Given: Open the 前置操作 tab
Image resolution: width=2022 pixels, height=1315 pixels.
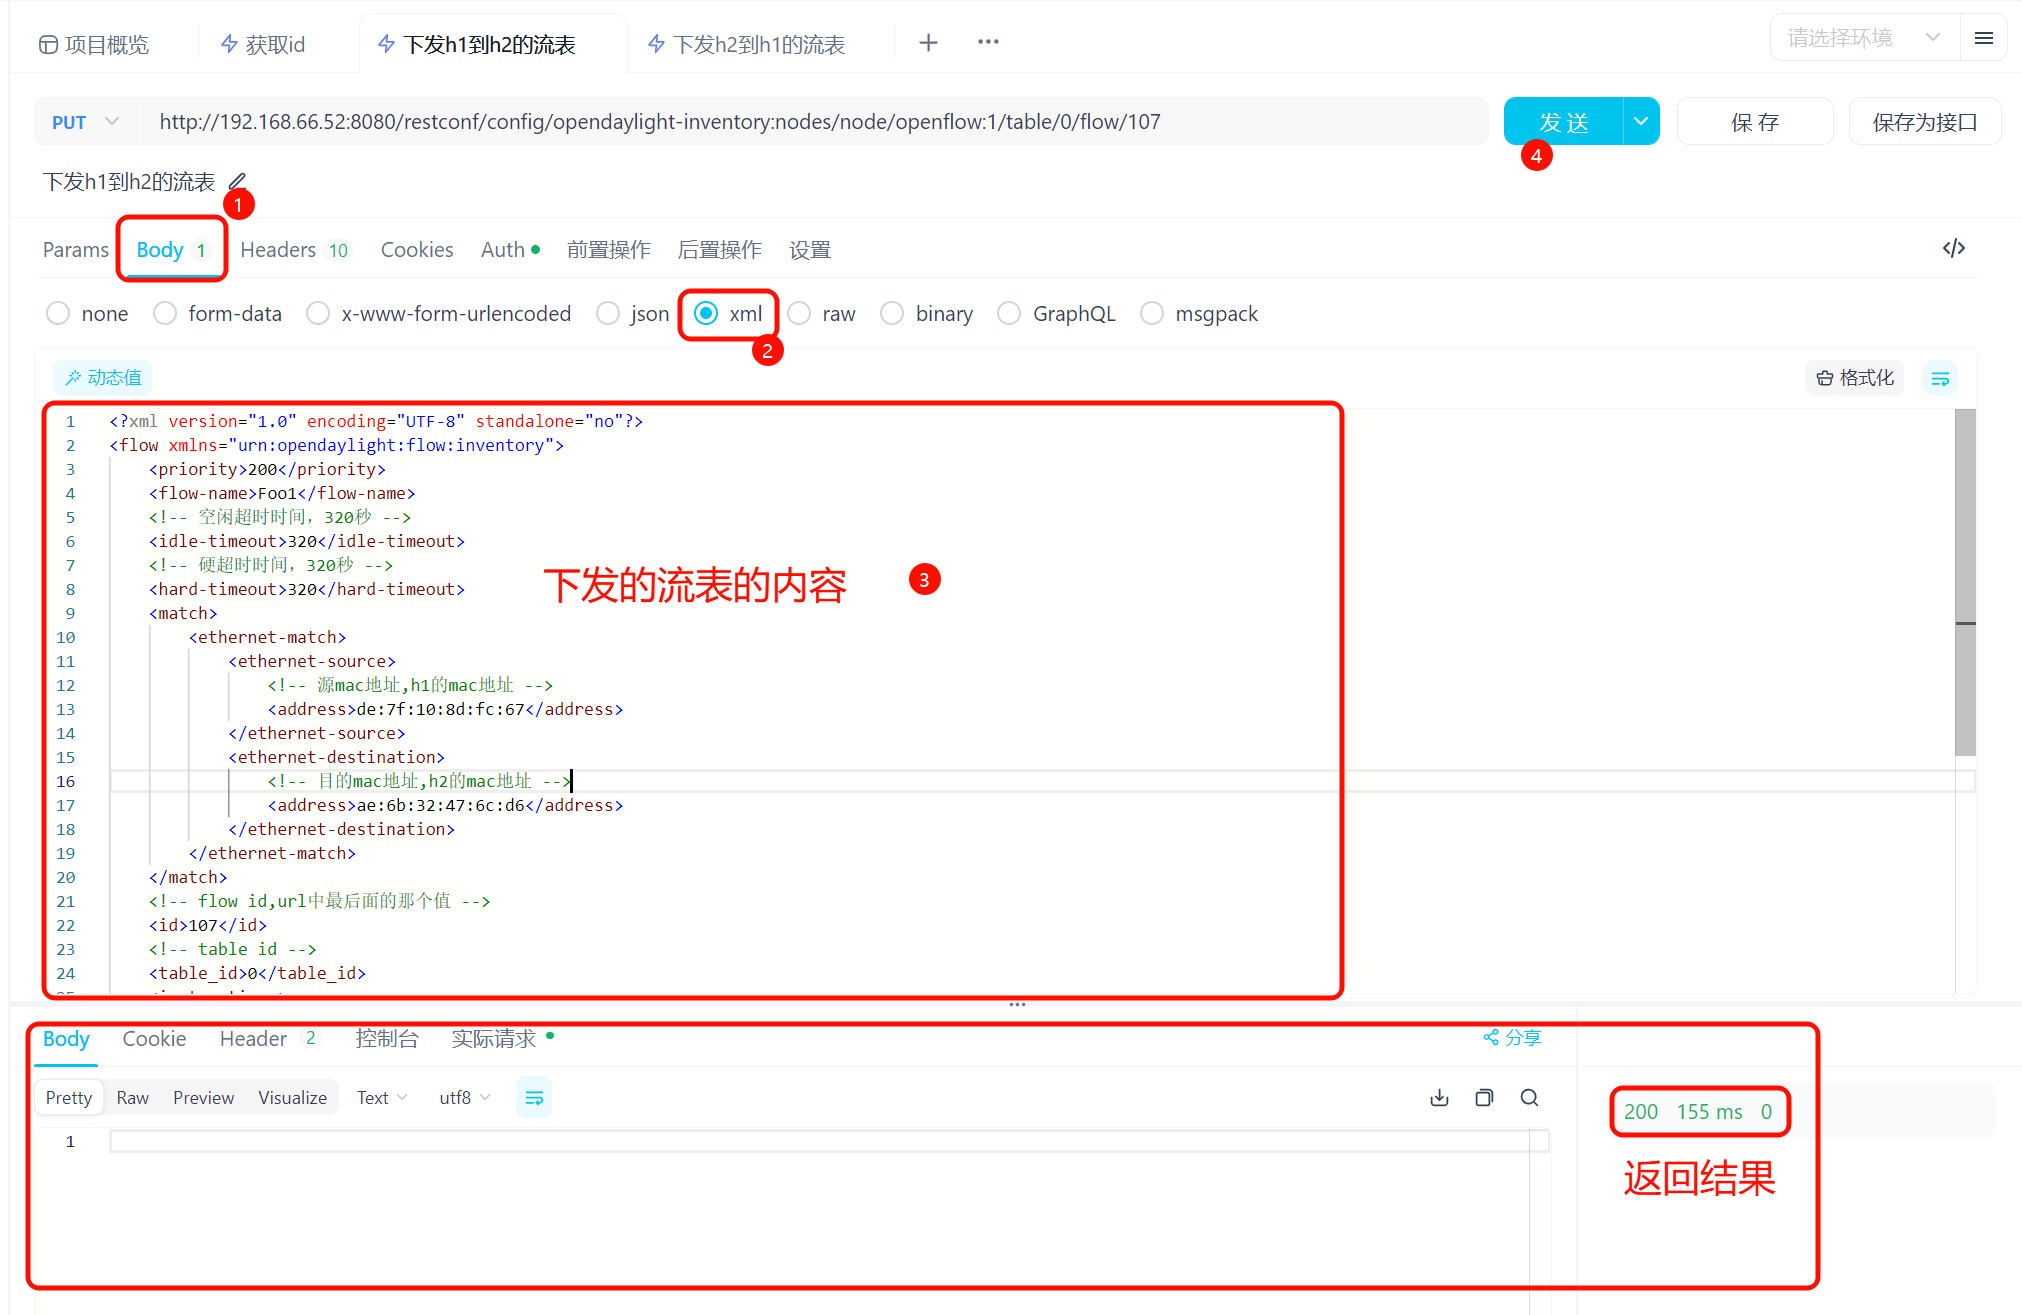Looking at the screenshot, I should pos(608,250).
